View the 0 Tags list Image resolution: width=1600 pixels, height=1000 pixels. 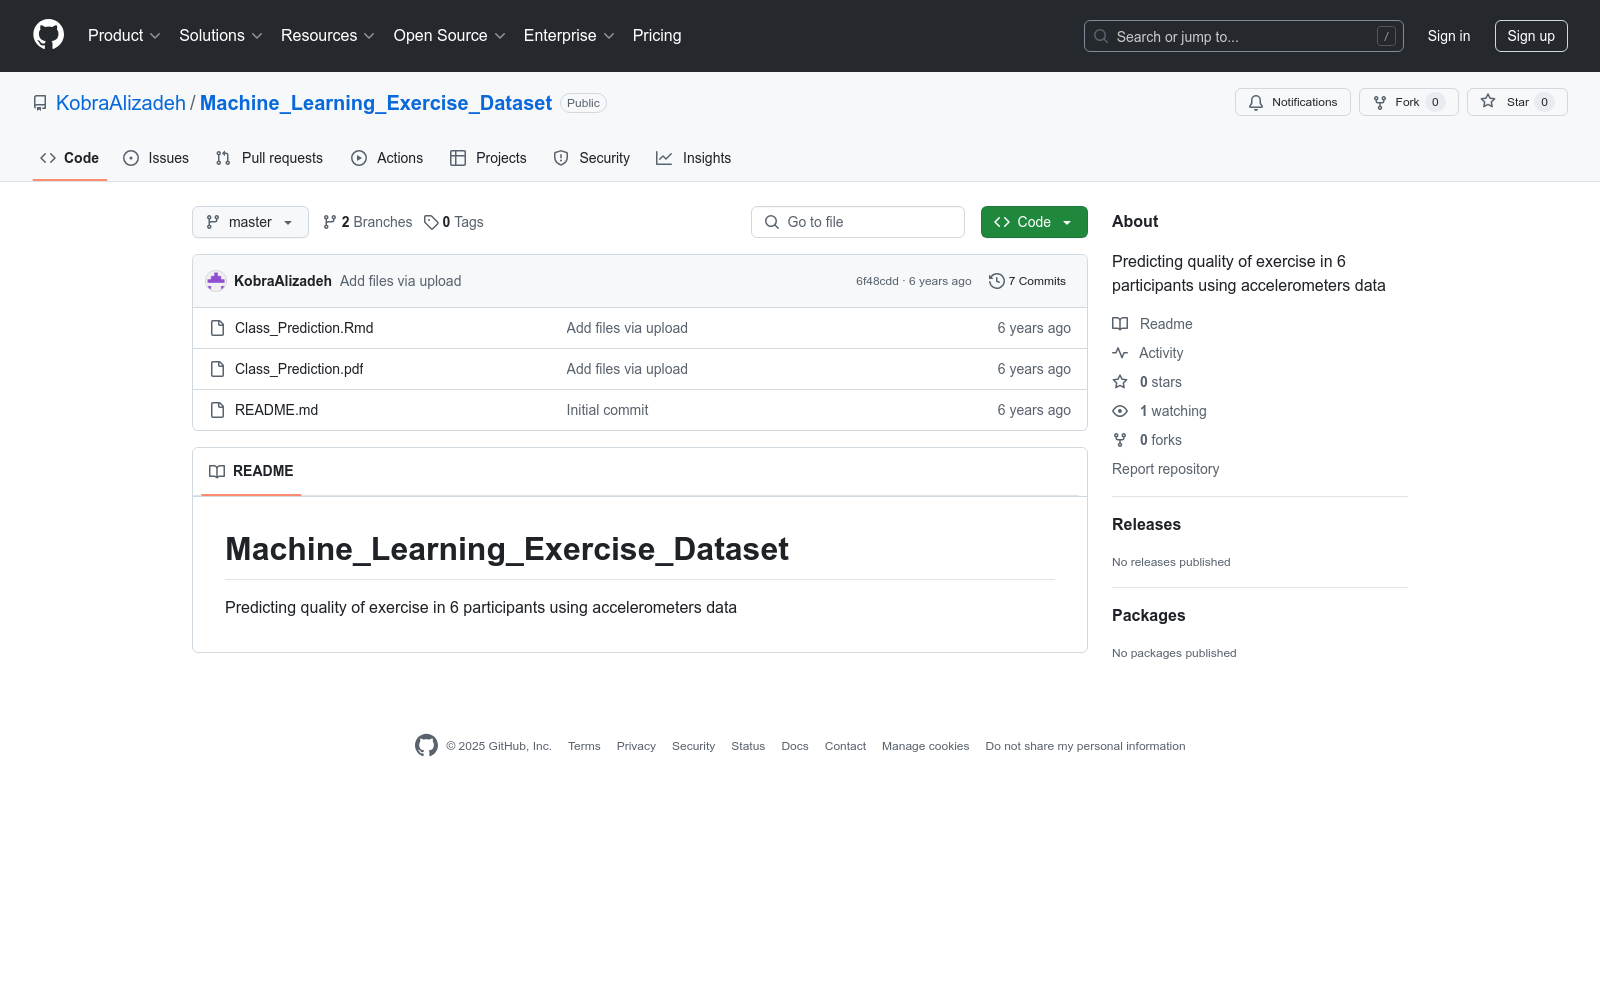point(454,222)
